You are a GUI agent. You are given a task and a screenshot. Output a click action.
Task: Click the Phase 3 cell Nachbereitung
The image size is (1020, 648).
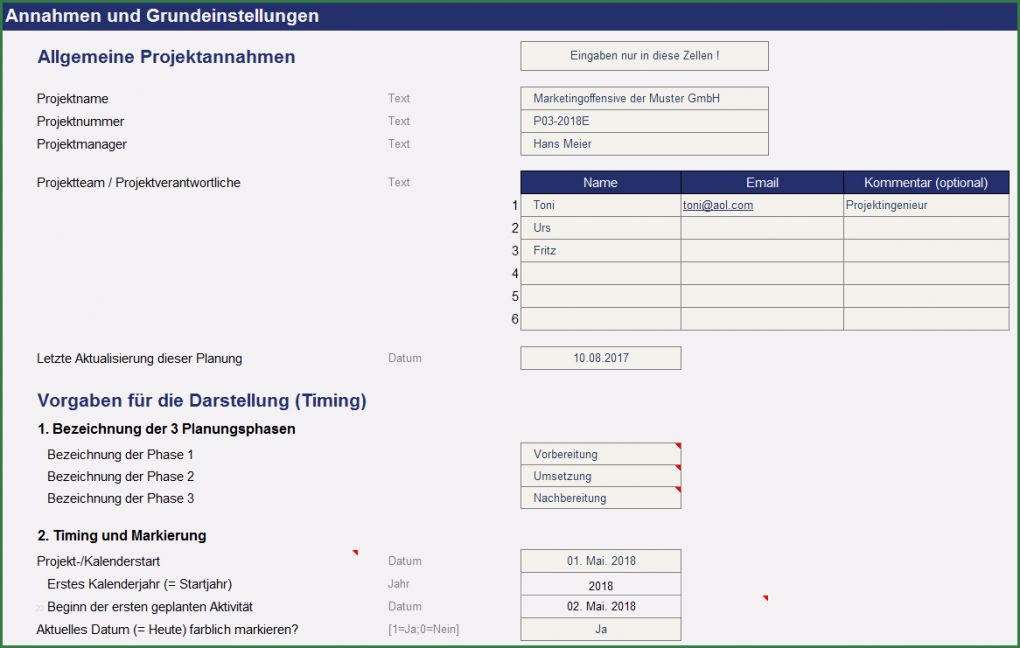tap(600, 498)
